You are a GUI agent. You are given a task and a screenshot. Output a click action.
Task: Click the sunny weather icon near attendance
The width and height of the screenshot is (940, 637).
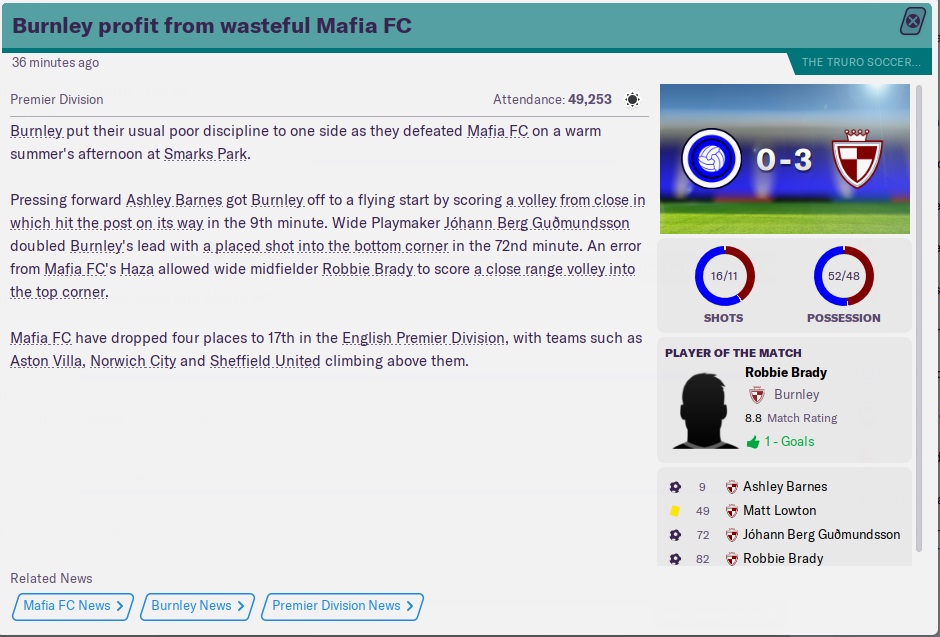click(632, 100)
